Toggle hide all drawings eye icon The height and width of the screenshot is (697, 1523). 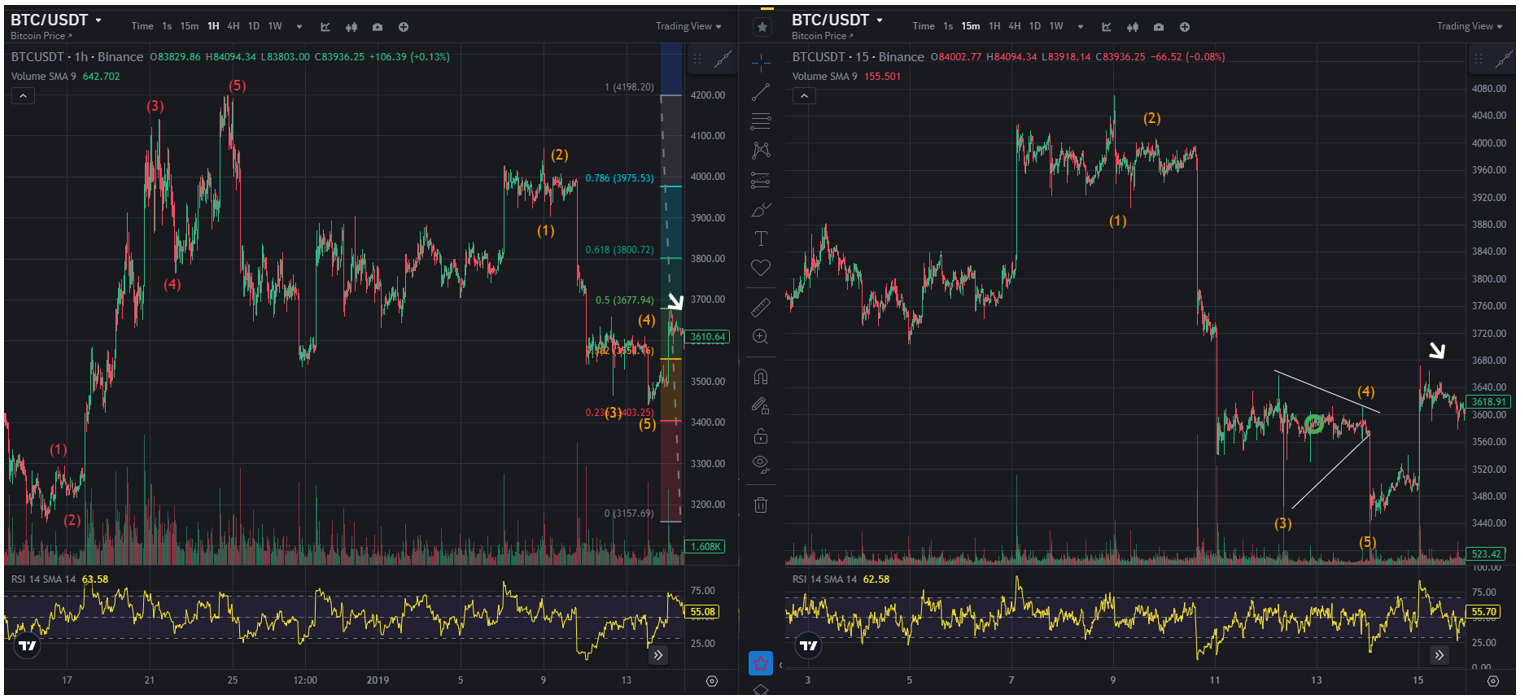click(761, 464)
